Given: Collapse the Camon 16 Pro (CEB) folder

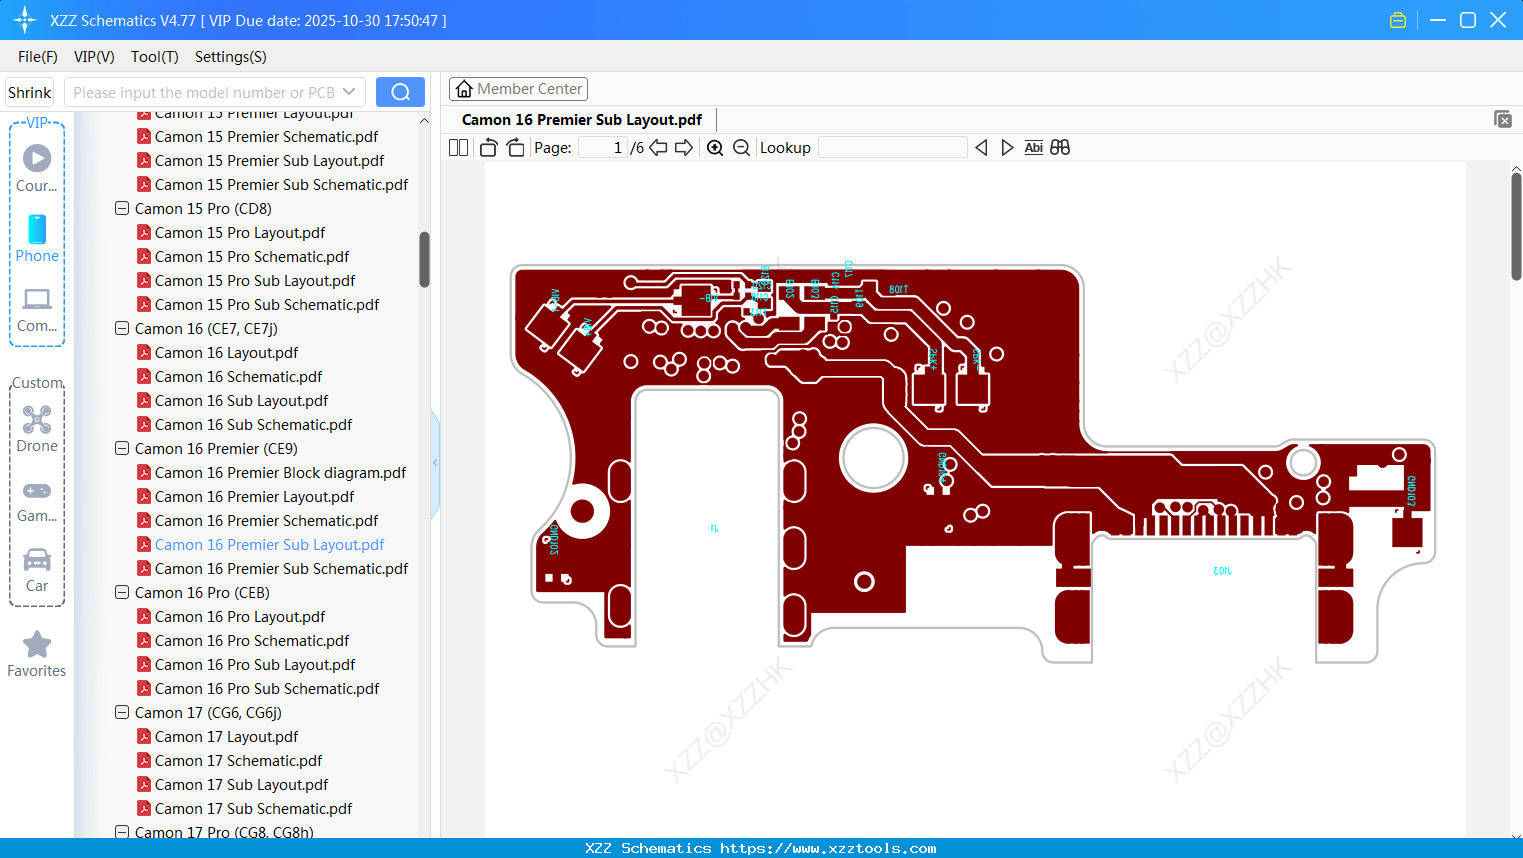Looking at the screenshot, I should (x=122, y=593).
